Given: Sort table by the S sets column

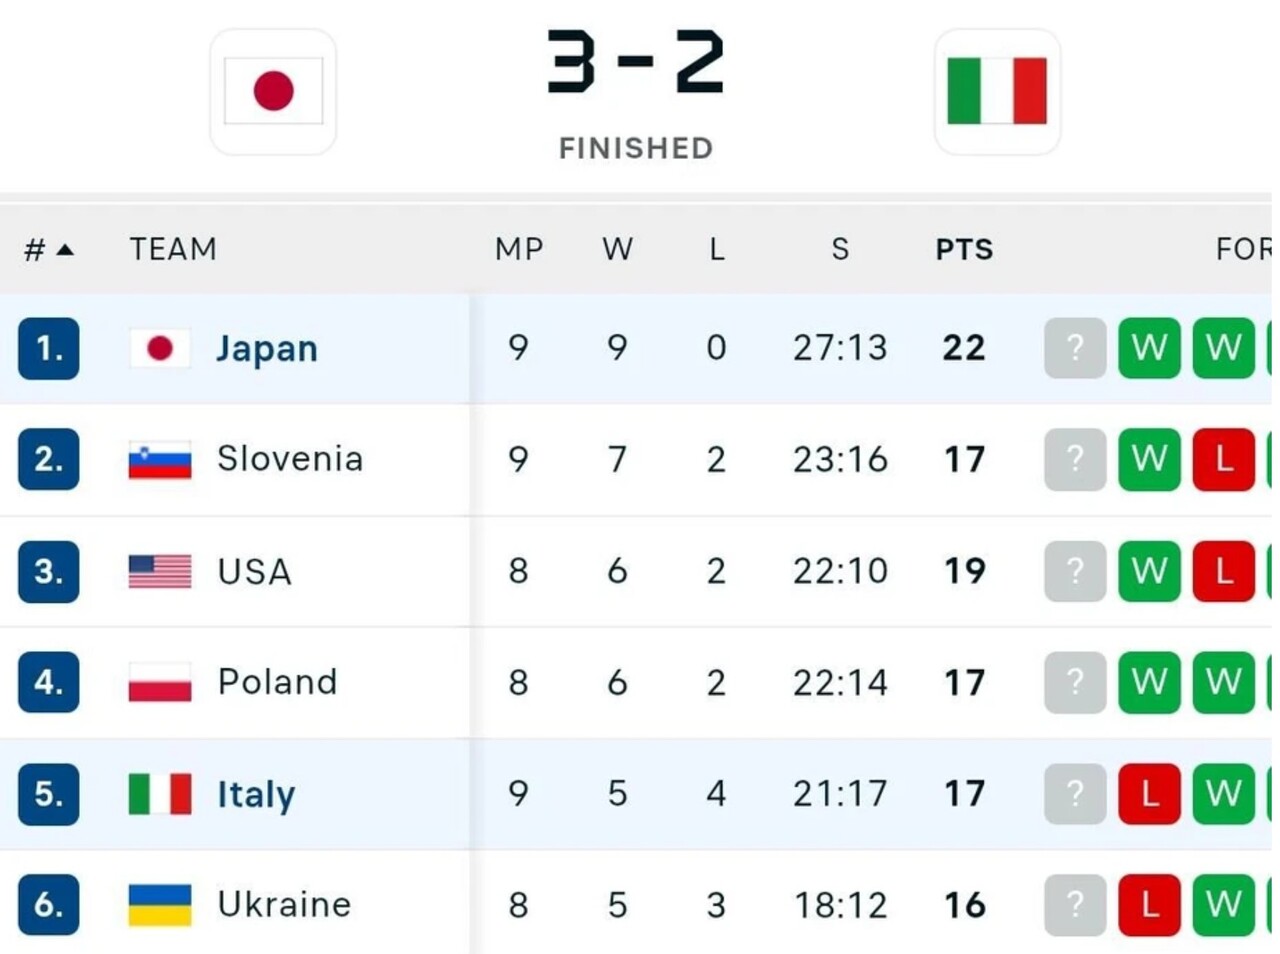Looking at the screenshot, I should pyautogui.click(x=840, y=249).
